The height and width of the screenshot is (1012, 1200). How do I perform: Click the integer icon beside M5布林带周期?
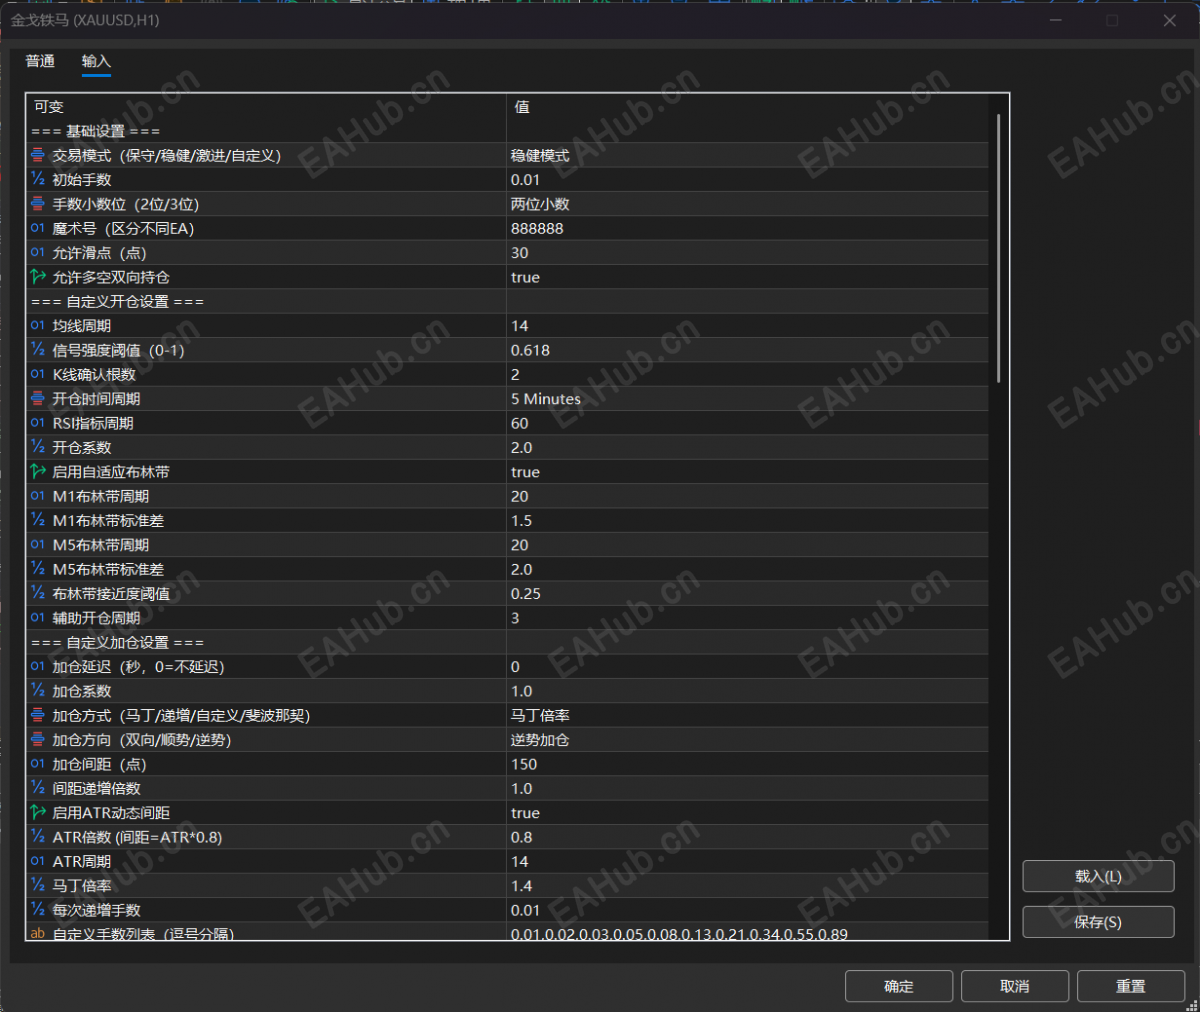(x=38, y=544)
